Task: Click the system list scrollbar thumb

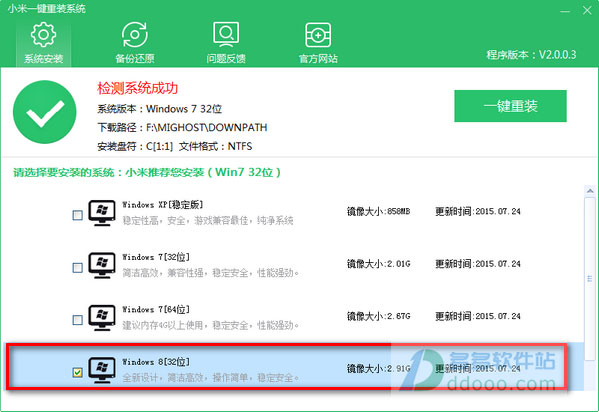Action: coord(590,279)
